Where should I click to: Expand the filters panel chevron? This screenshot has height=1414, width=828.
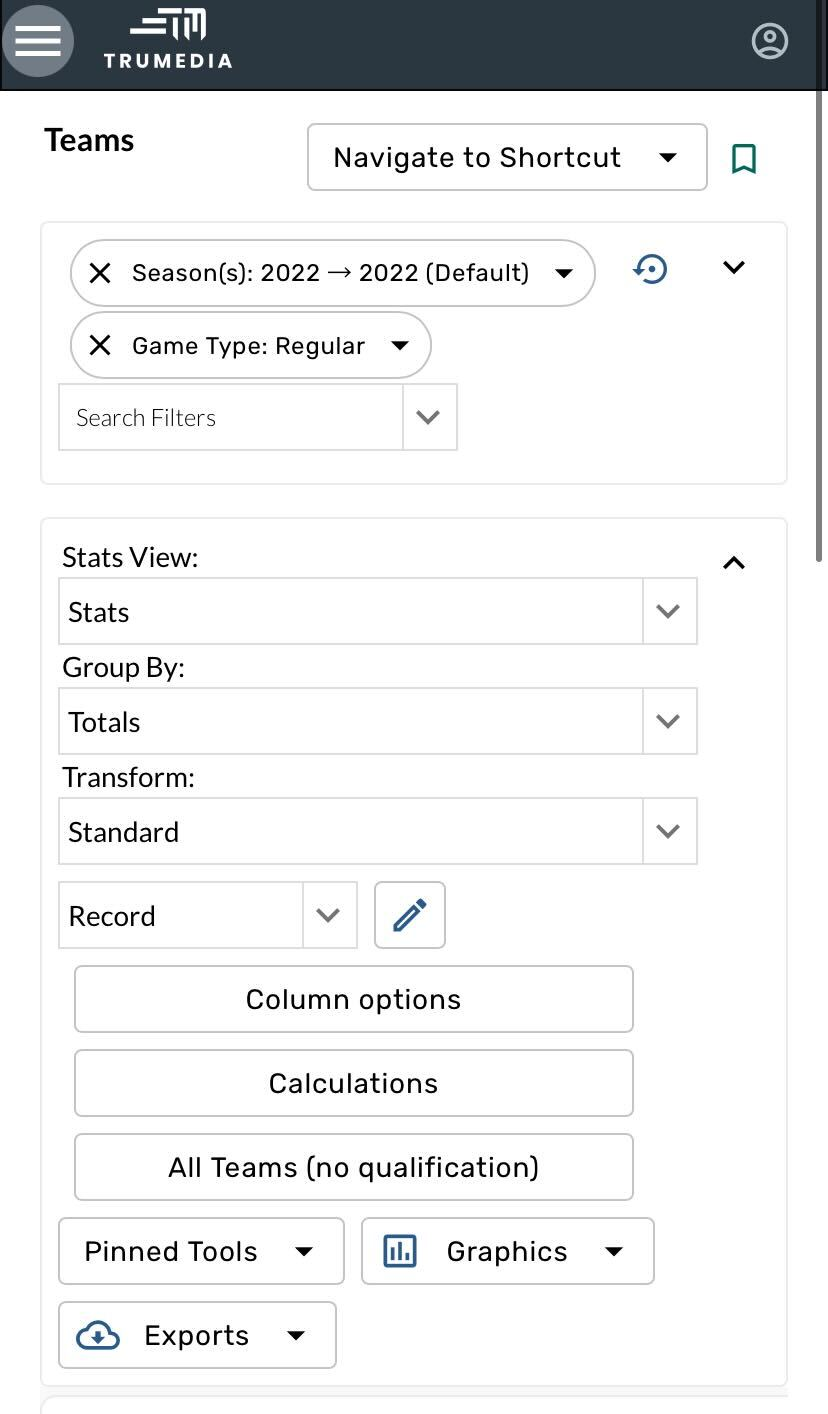(x=734, y=267)
